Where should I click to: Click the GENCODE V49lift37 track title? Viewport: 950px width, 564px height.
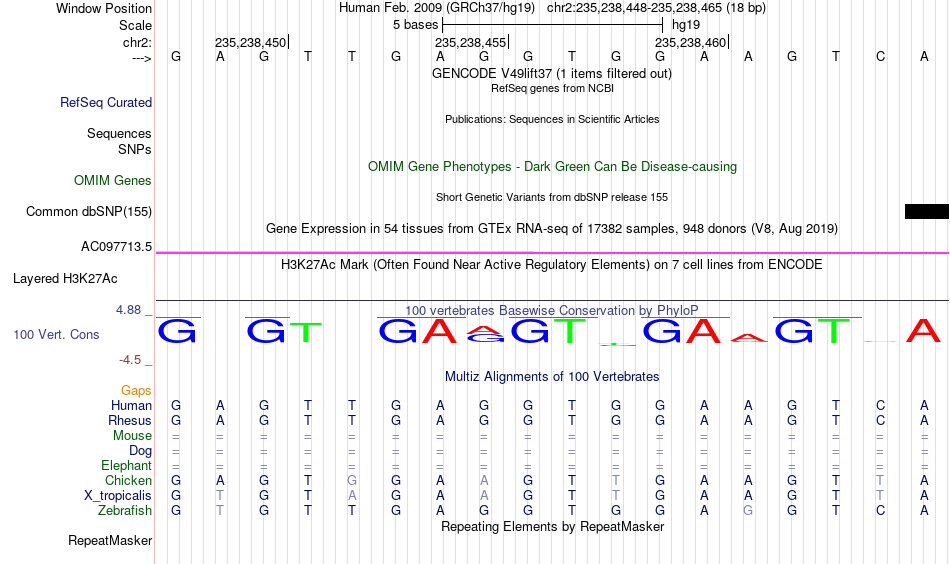[552, 74]
